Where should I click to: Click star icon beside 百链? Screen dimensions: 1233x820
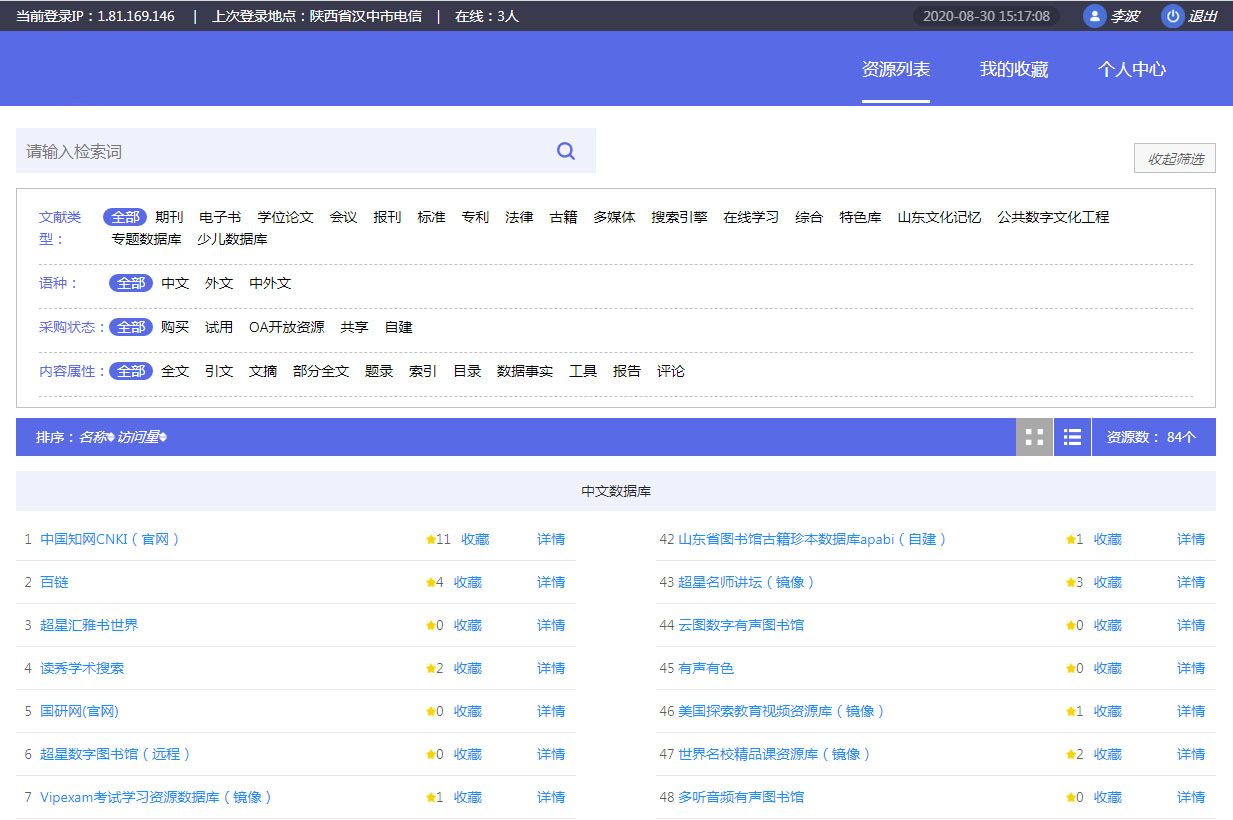[431, 583]
